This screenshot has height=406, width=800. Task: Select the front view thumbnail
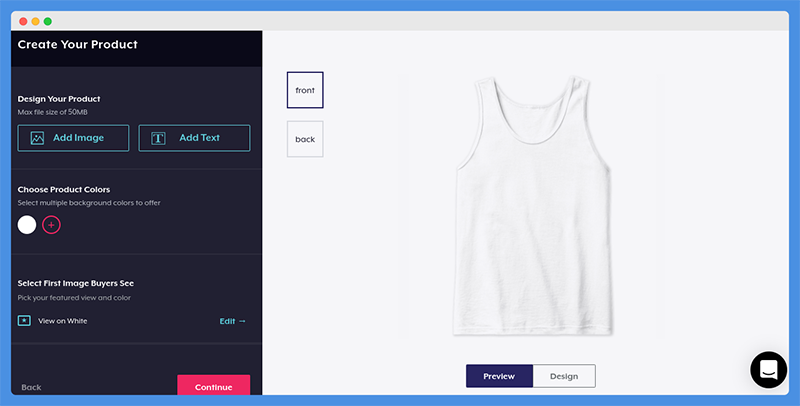[x=305, y=90]
